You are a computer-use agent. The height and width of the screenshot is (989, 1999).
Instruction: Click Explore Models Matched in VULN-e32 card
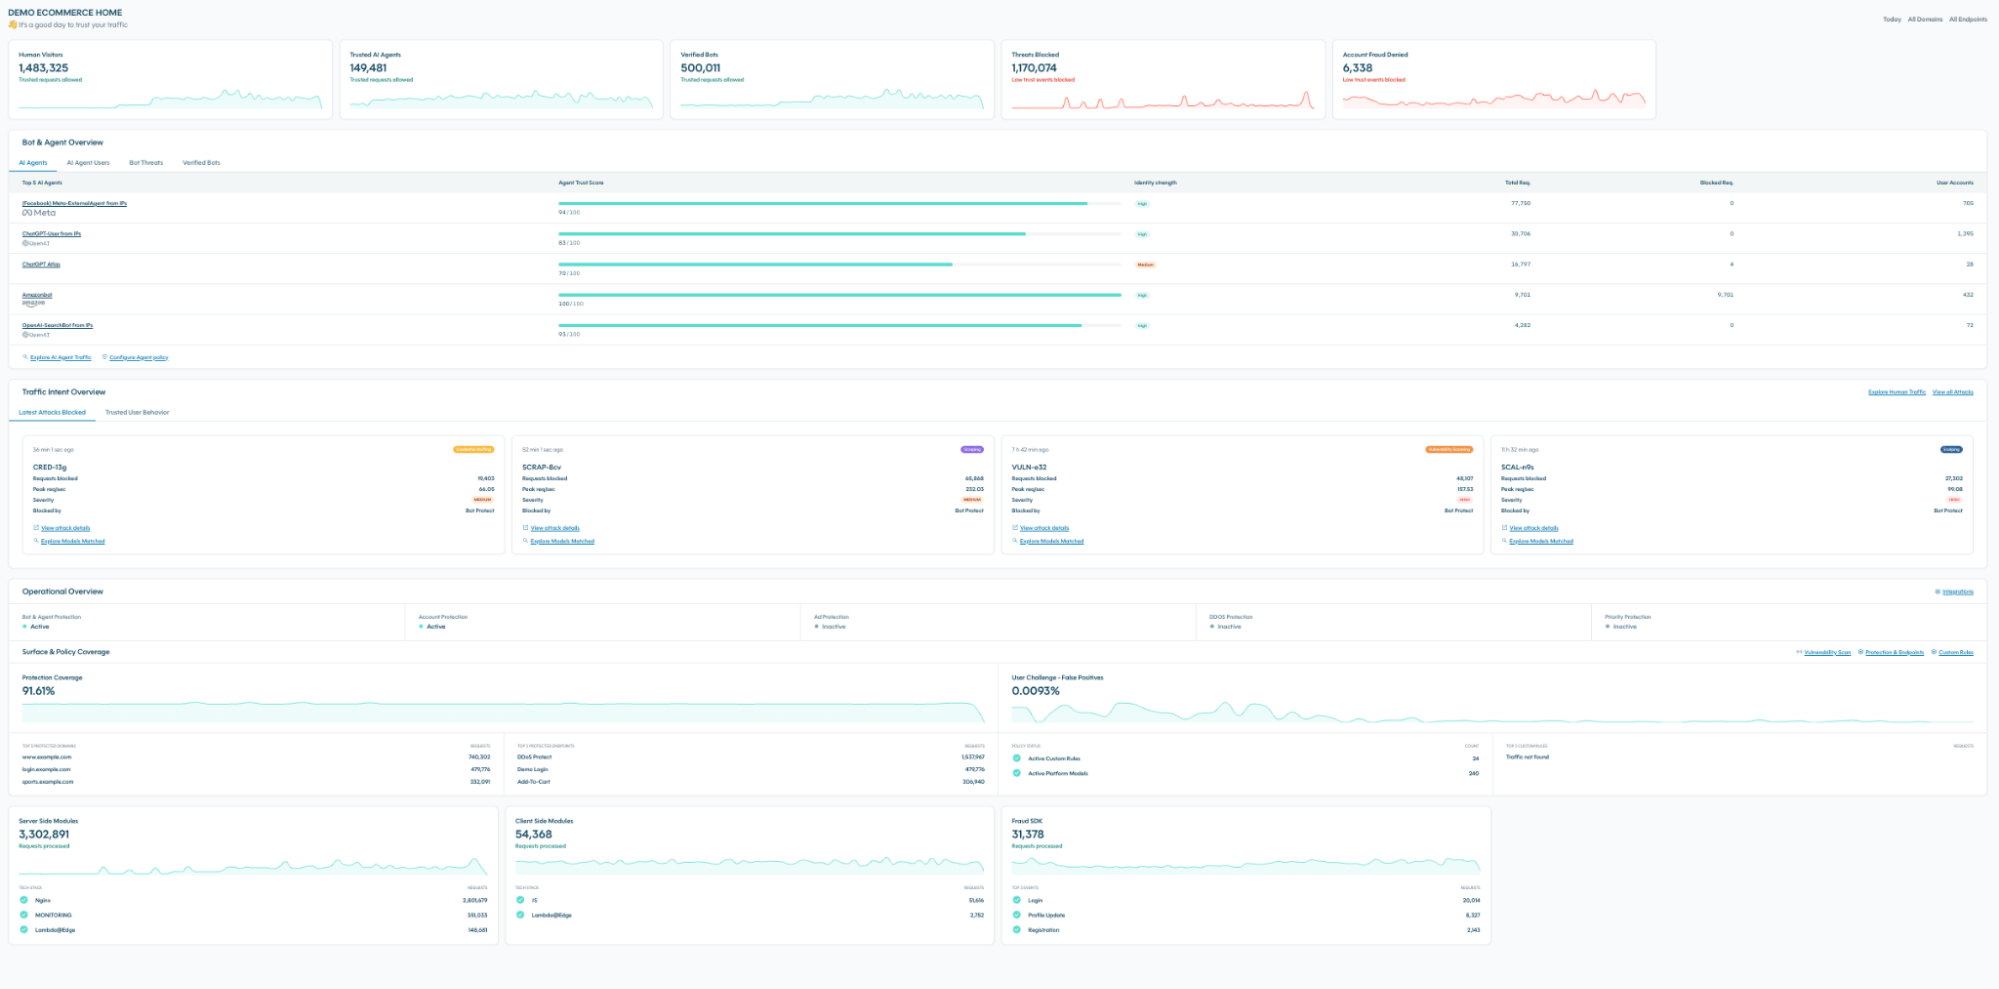coord(1052,541)
